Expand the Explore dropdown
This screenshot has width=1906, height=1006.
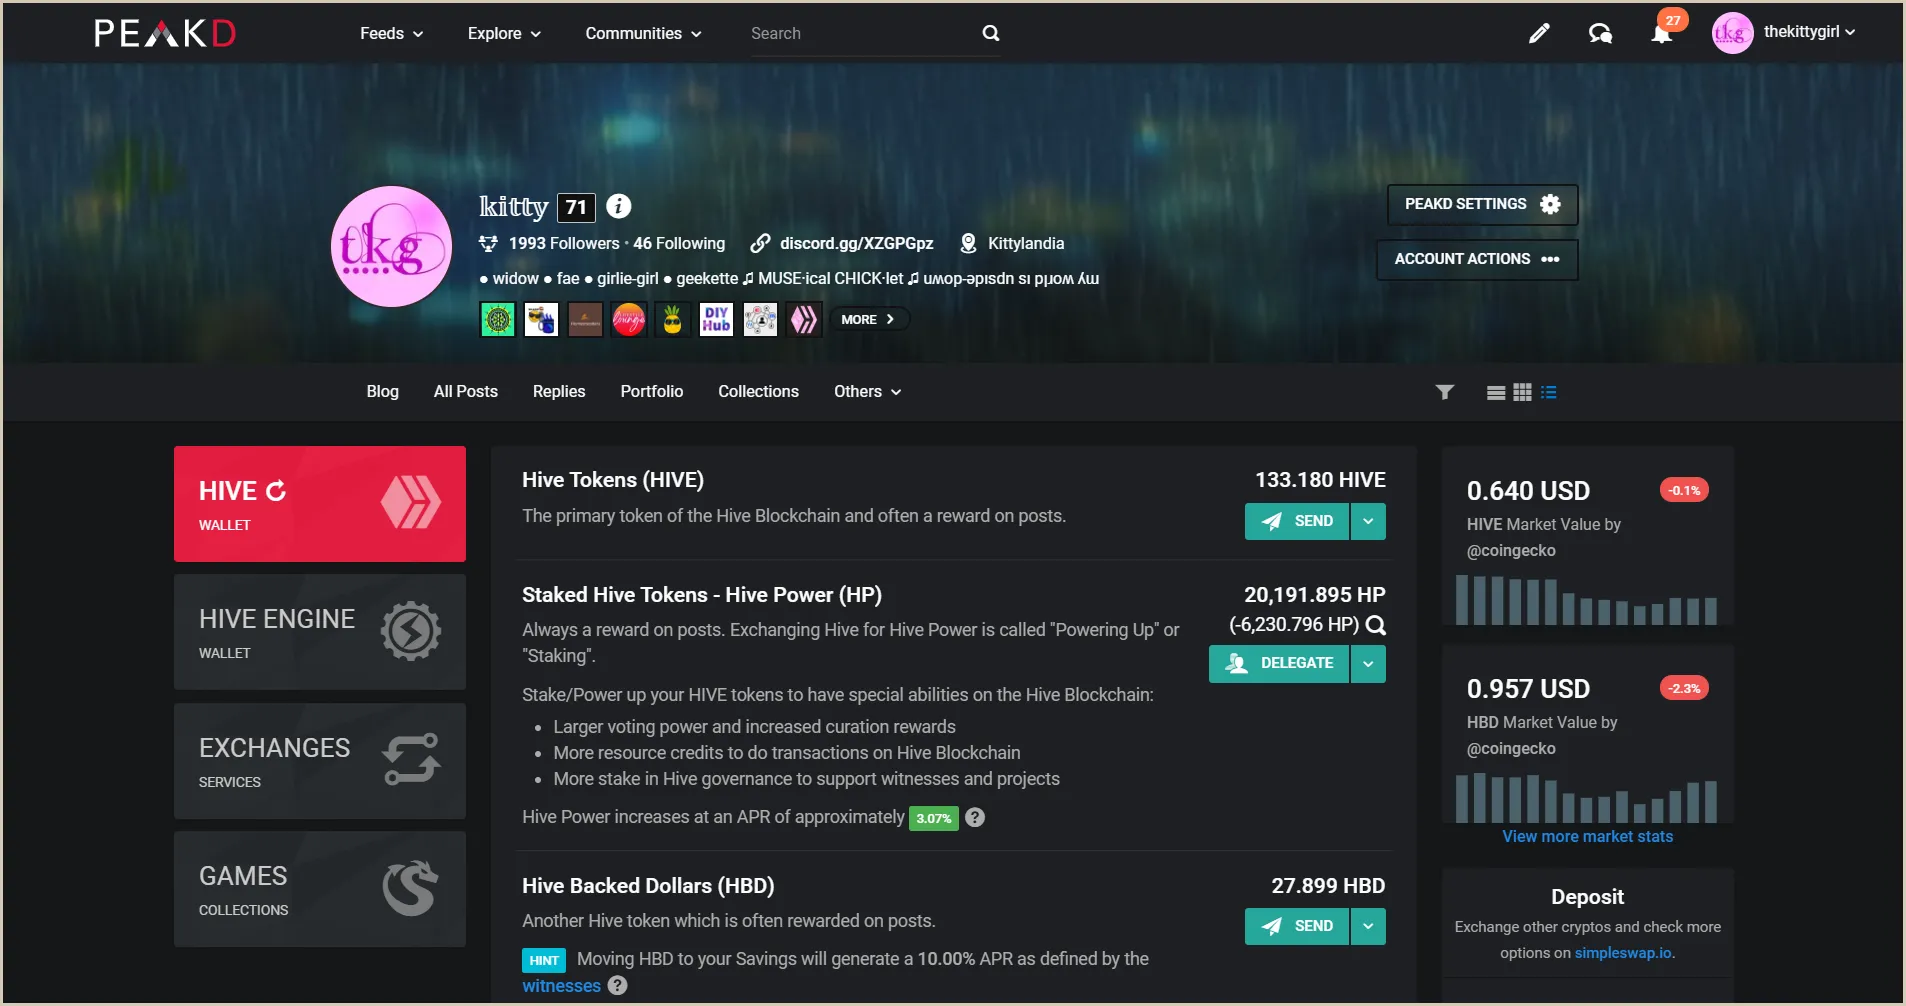(x=504, y=33)
